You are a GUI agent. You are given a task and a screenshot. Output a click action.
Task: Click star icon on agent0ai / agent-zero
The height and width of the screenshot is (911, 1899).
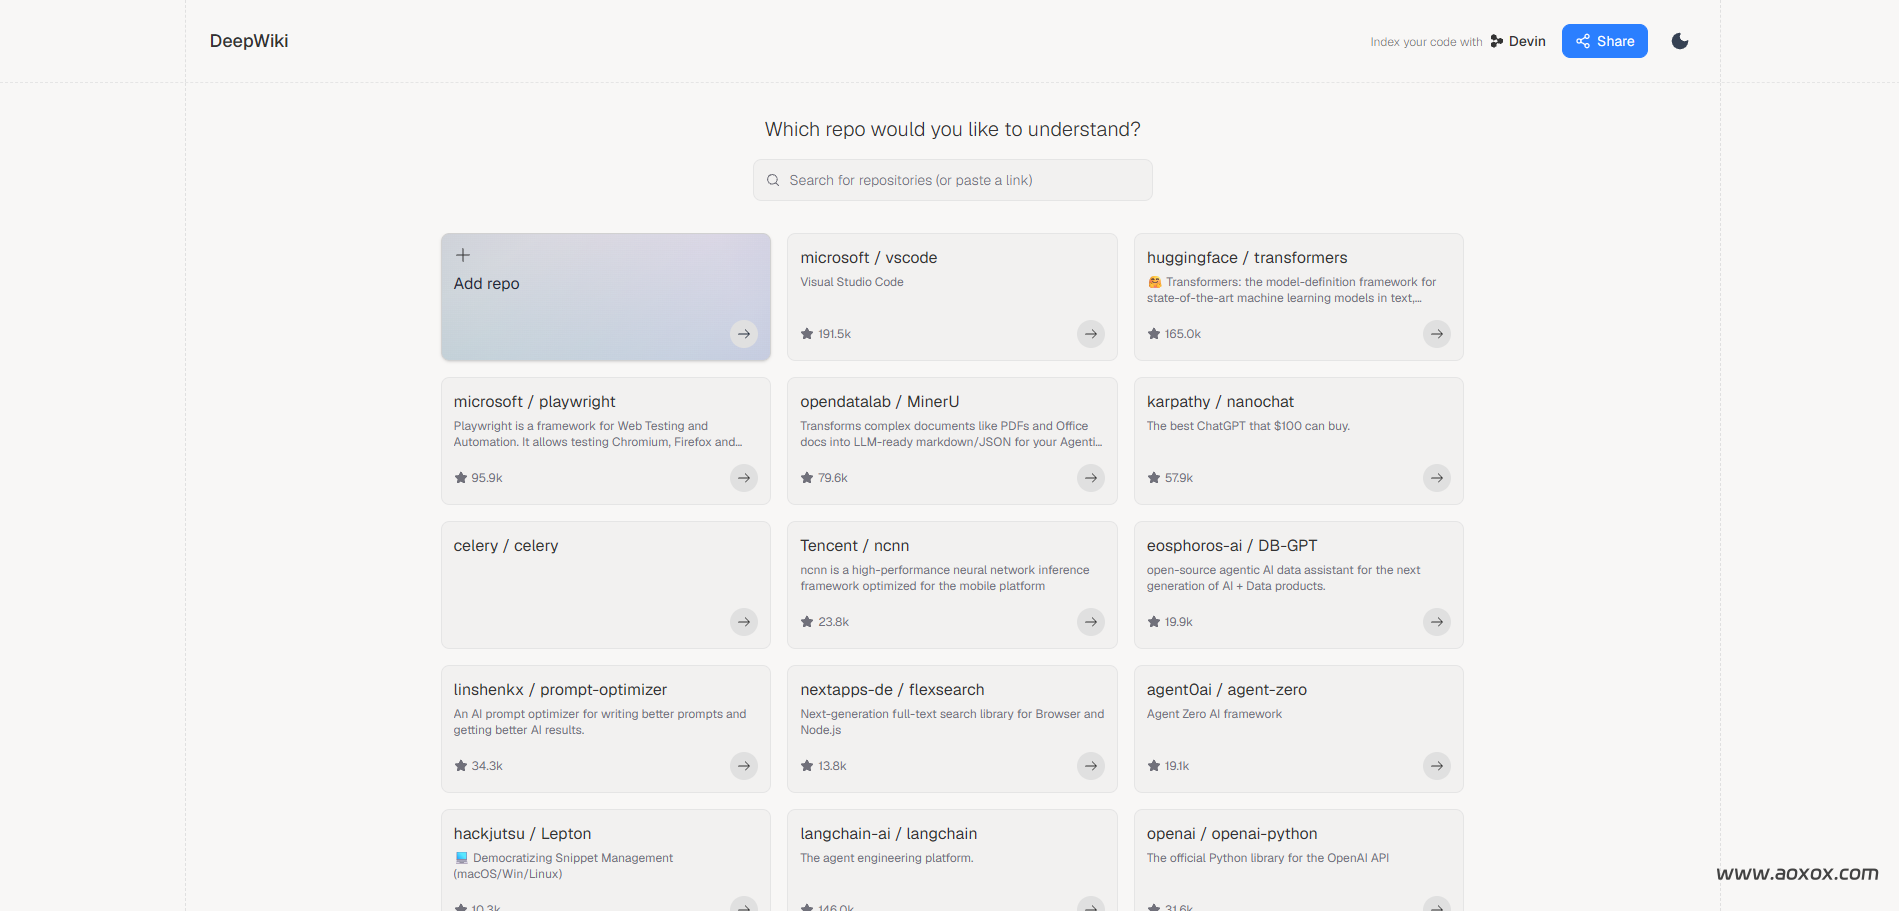coord(1154,766)
